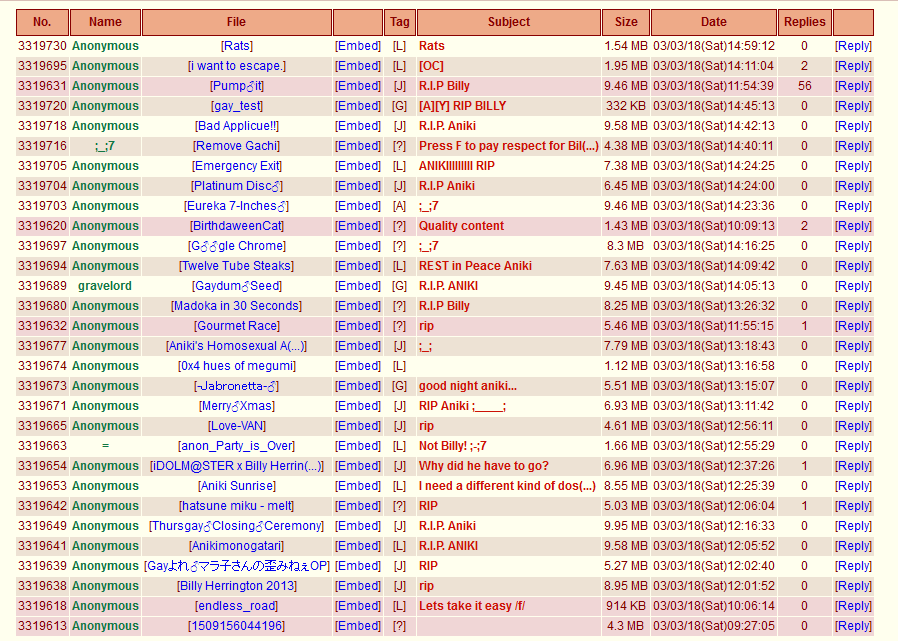The image size is (898, 641).
Task: Click the No. column header
Action: pyautogui.click(x=42, y=22)
